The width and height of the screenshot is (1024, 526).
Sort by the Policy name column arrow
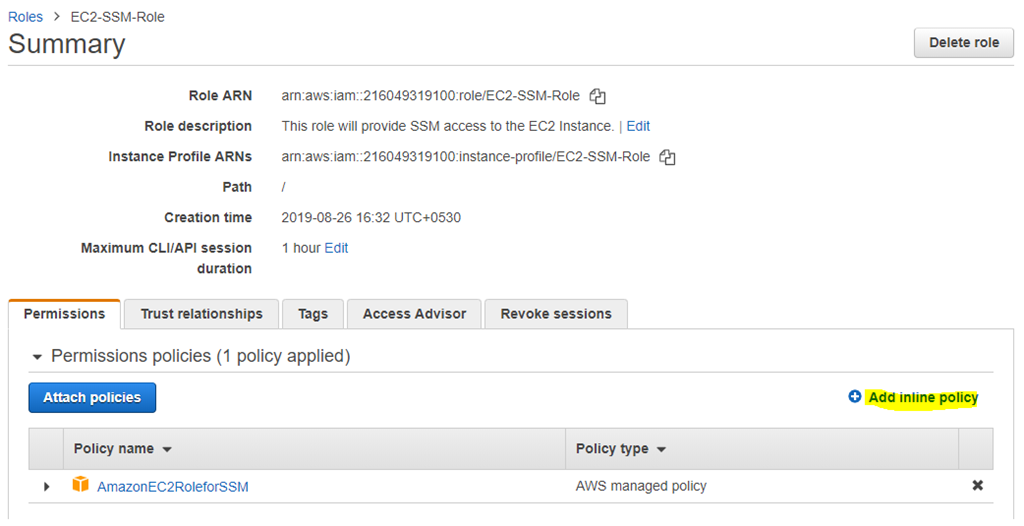click(x=167, y=450)
